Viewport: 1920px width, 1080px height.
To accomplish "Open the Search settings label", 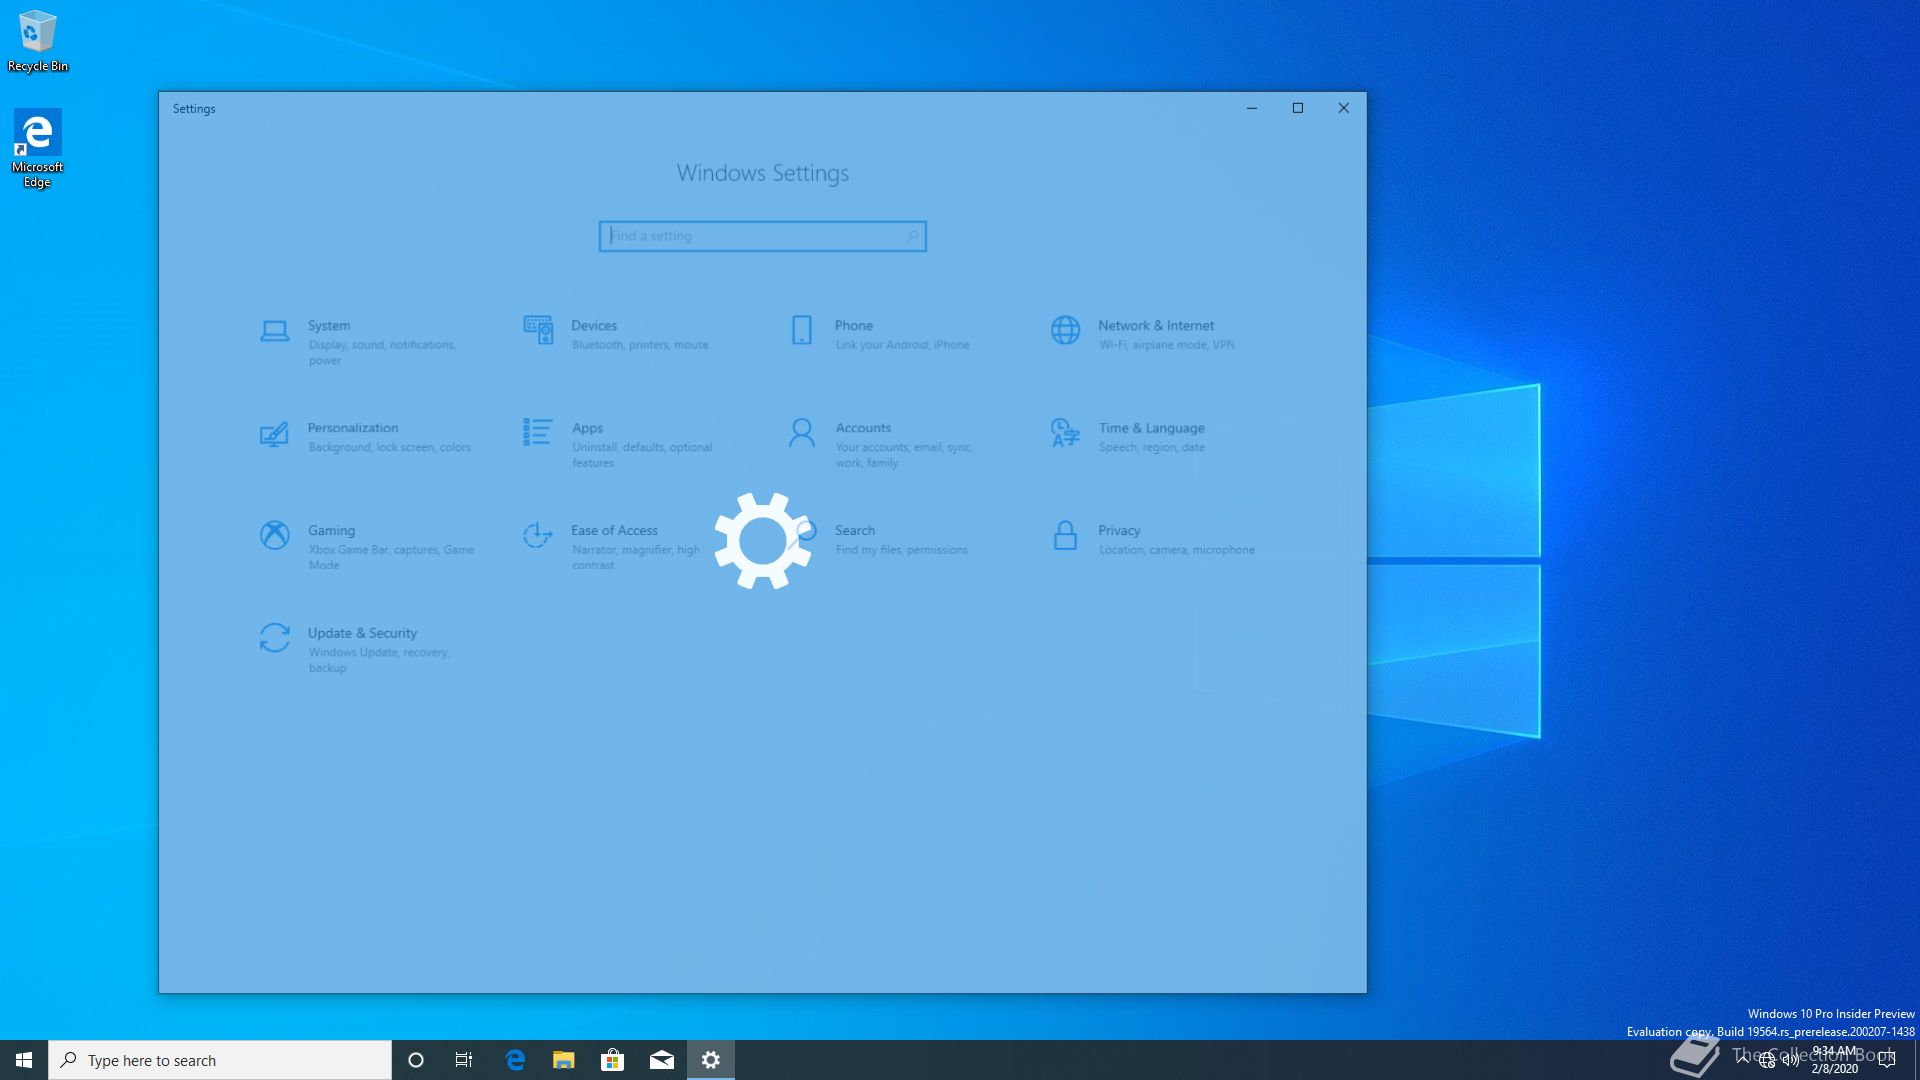I will pos(855,530).
